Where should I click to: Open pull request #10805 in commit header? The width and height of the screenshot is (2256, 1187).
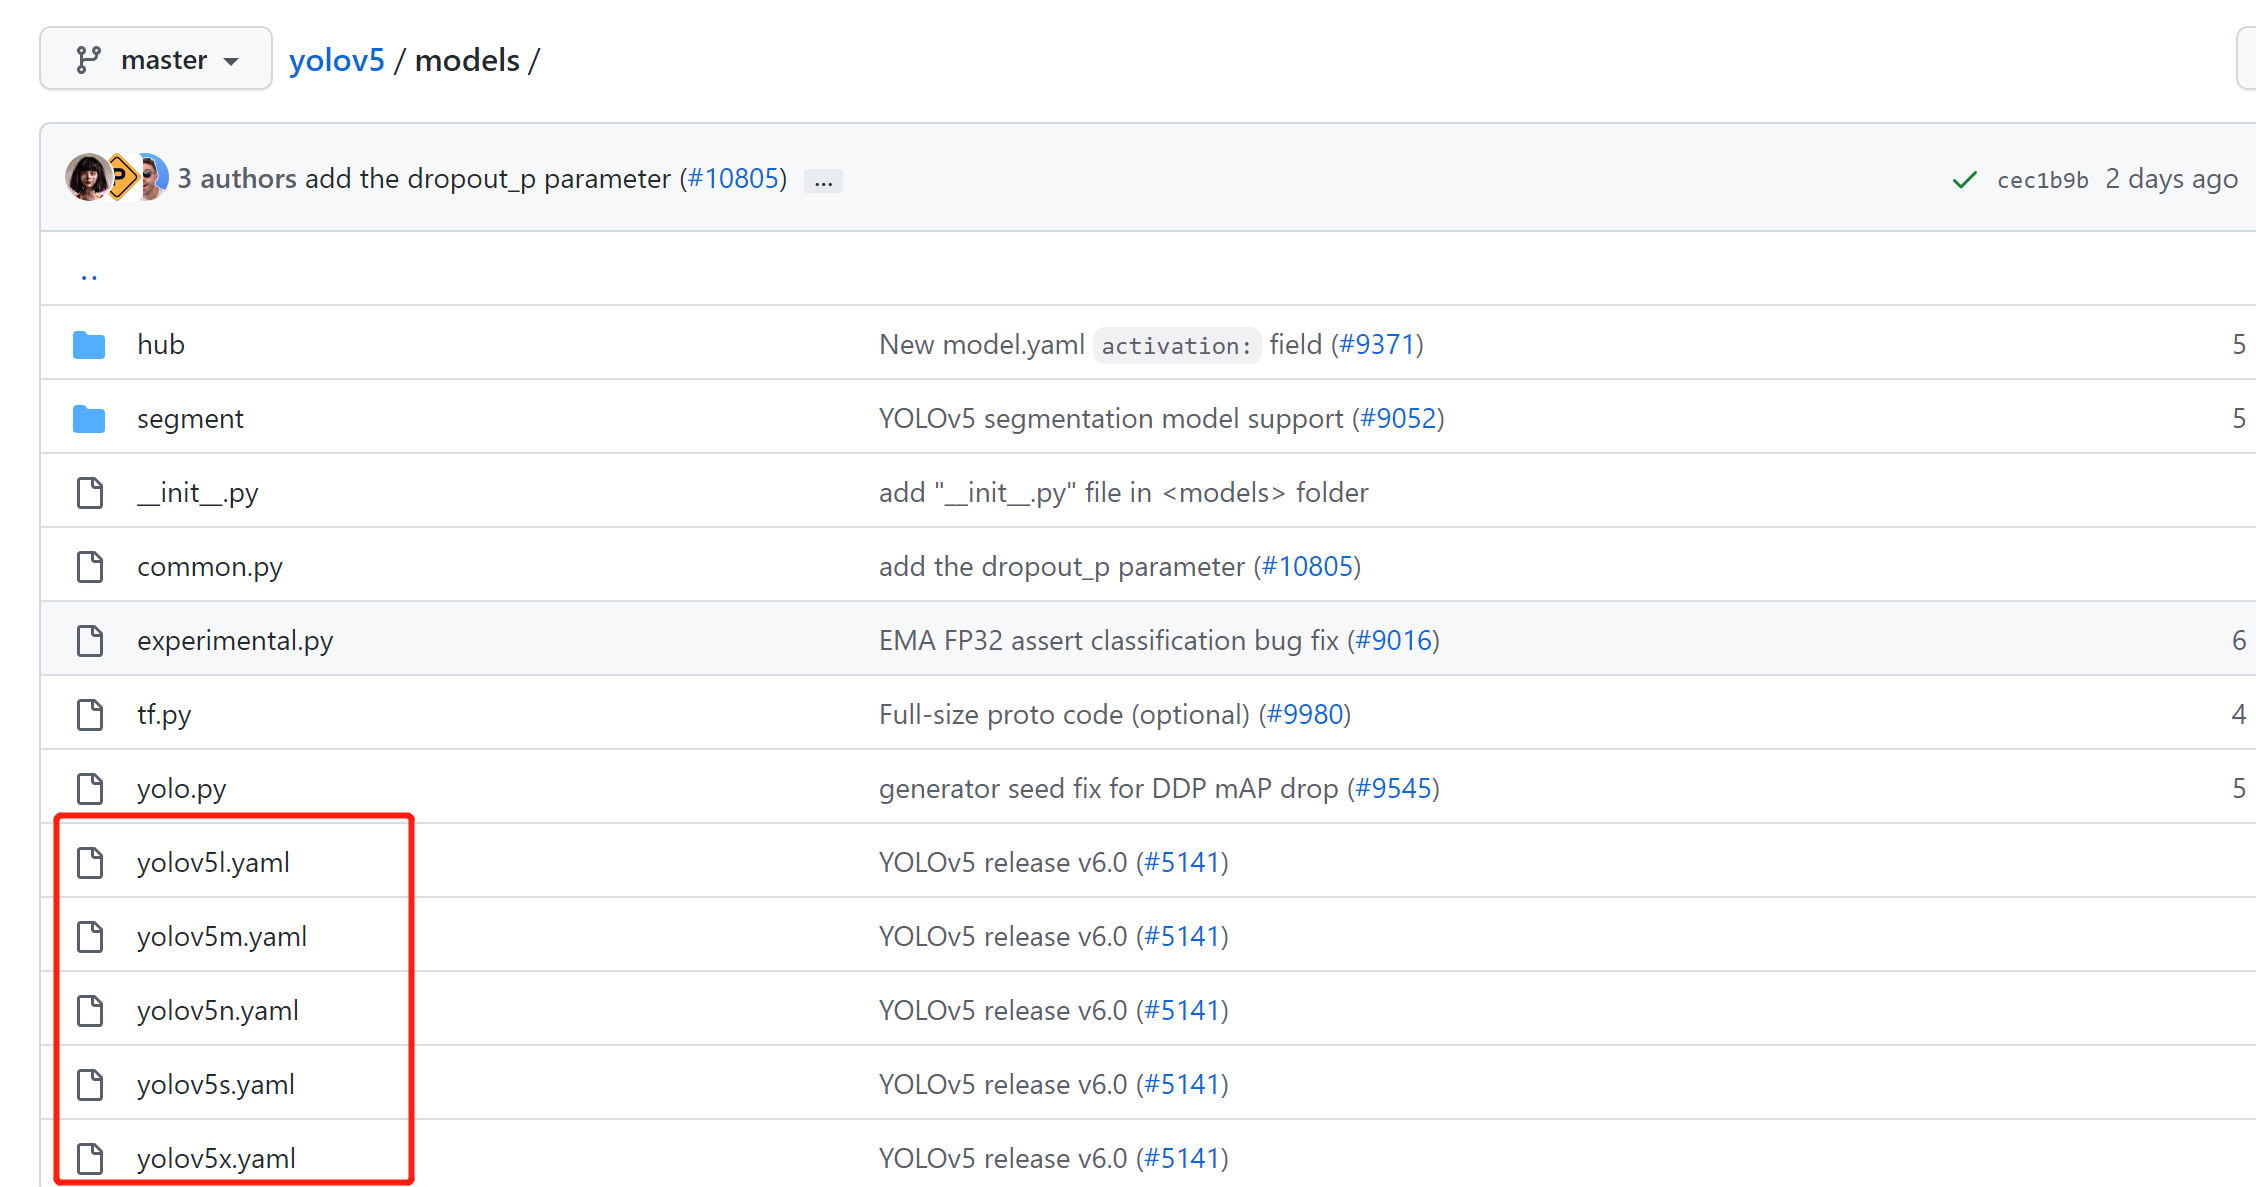[x=734, y=178]
